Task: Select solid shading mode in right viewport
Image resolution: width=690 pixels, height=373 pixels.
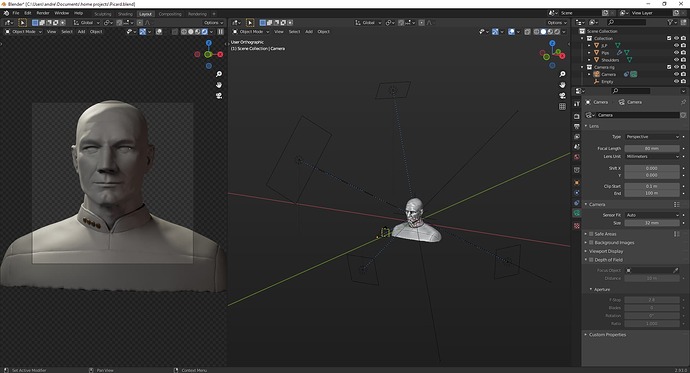Action: coord(543,32)
